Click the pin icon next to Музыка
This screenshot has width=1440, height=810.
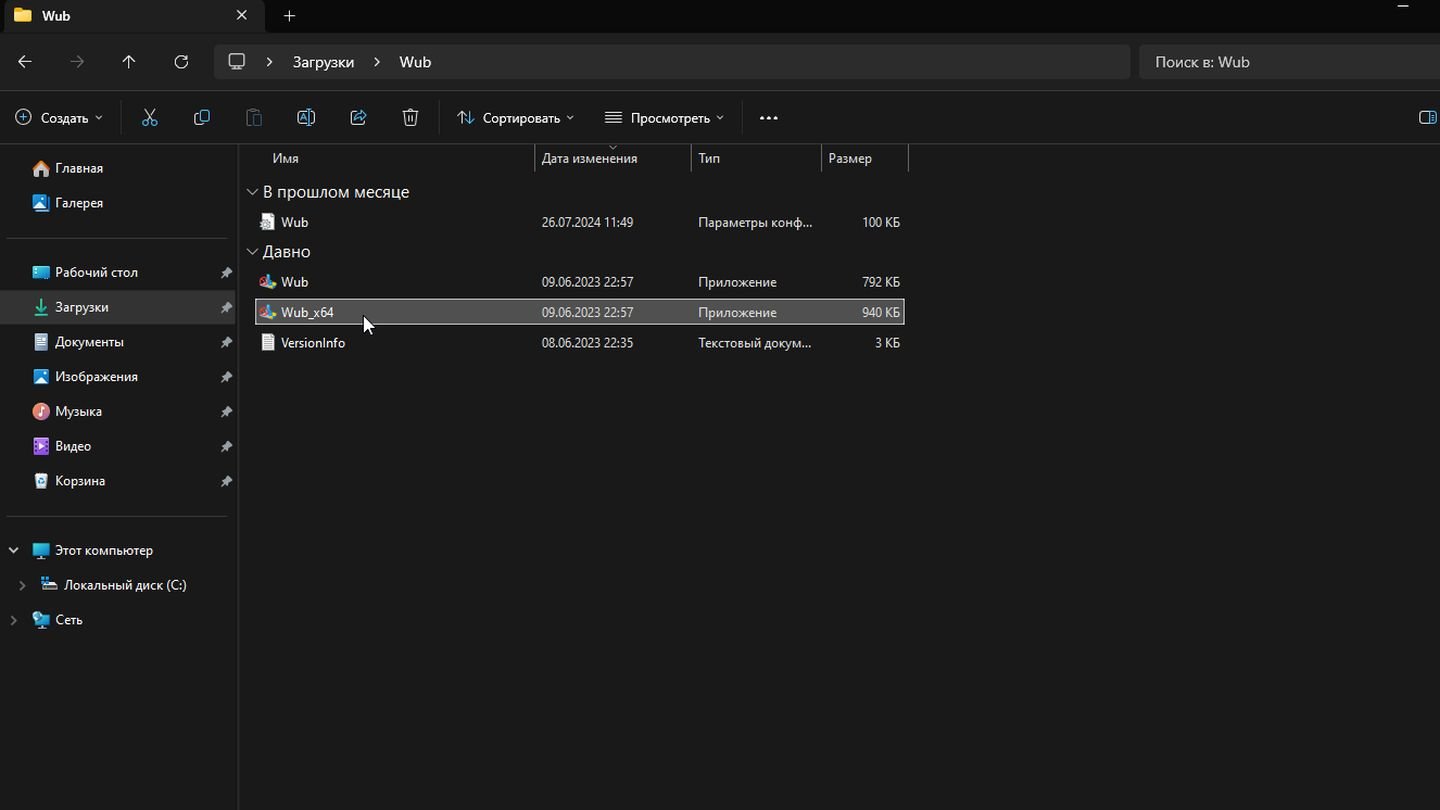[x=226, y=412]
